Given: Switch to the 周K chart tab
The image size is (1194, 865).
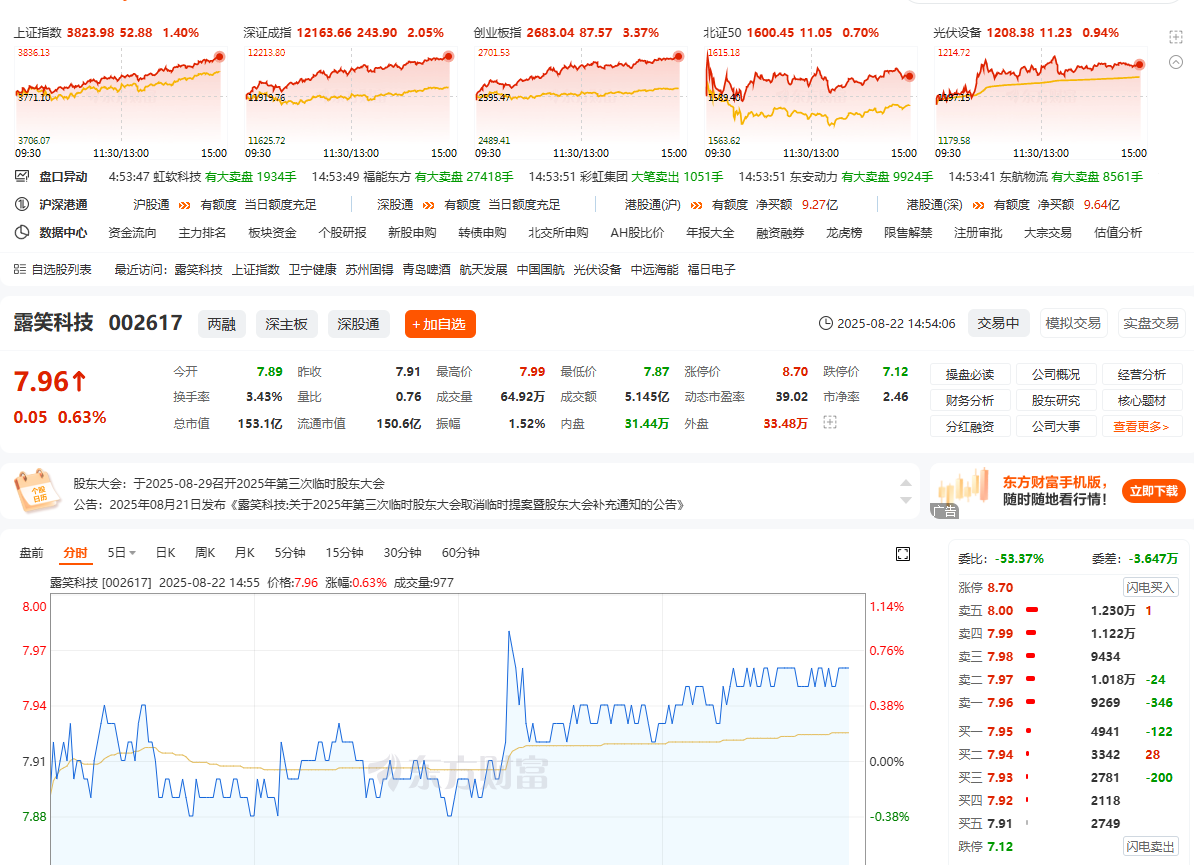Looking at the screenshot, I should point(205,553).
